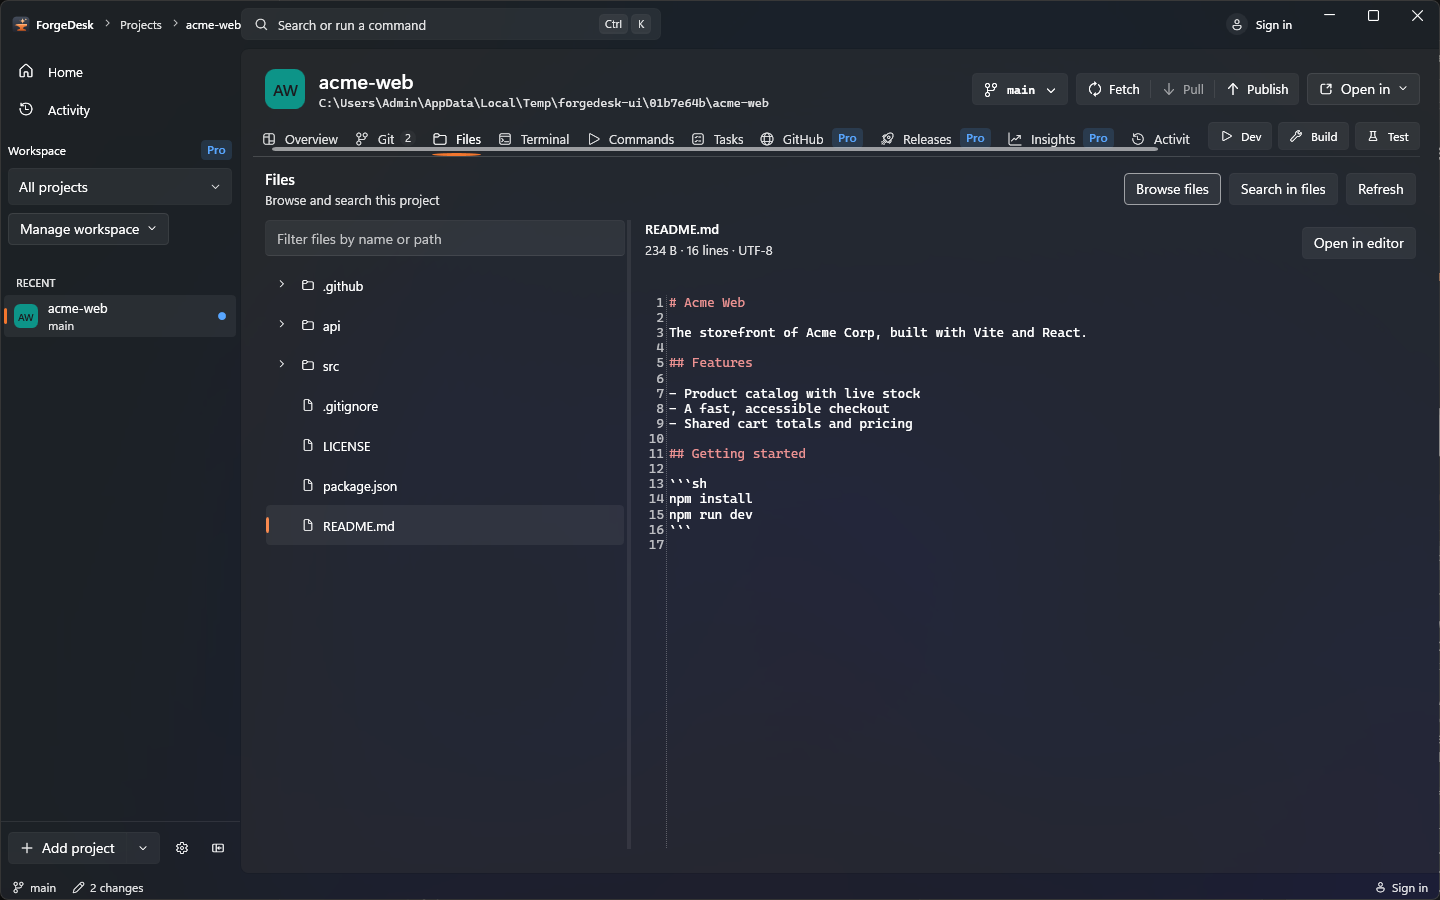Image resolution: width=1440 pixels, height=900 pixels.
Task: Click Sign in in the status bar
Action: 1401,888
